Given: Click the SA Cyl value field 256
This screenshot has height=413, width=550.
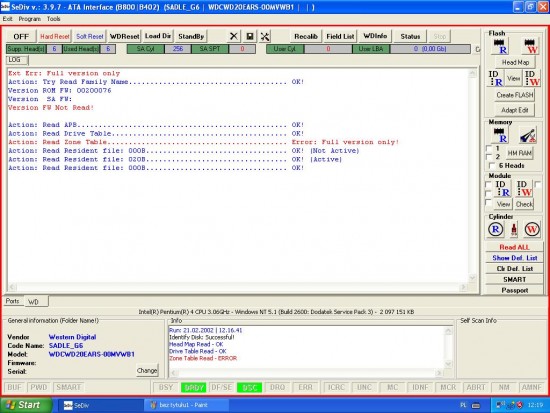Looking at the screenshot, I should pos(178,49).
